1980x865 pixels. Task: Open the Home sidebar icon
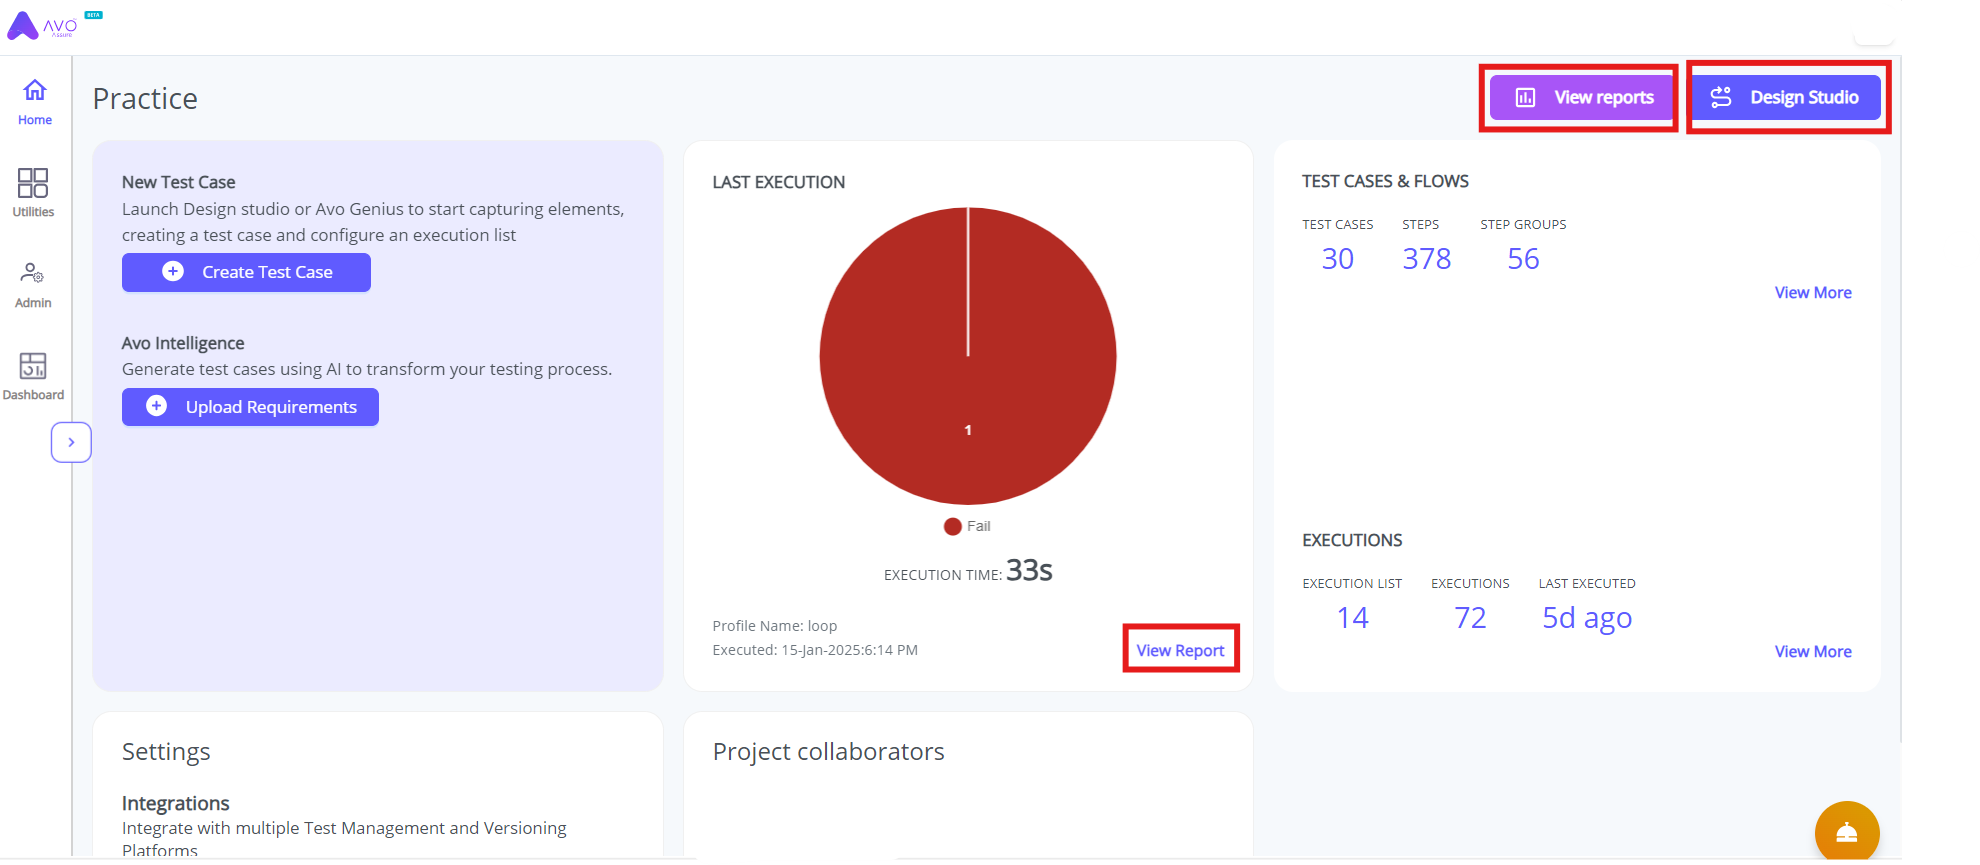point(35,102)
